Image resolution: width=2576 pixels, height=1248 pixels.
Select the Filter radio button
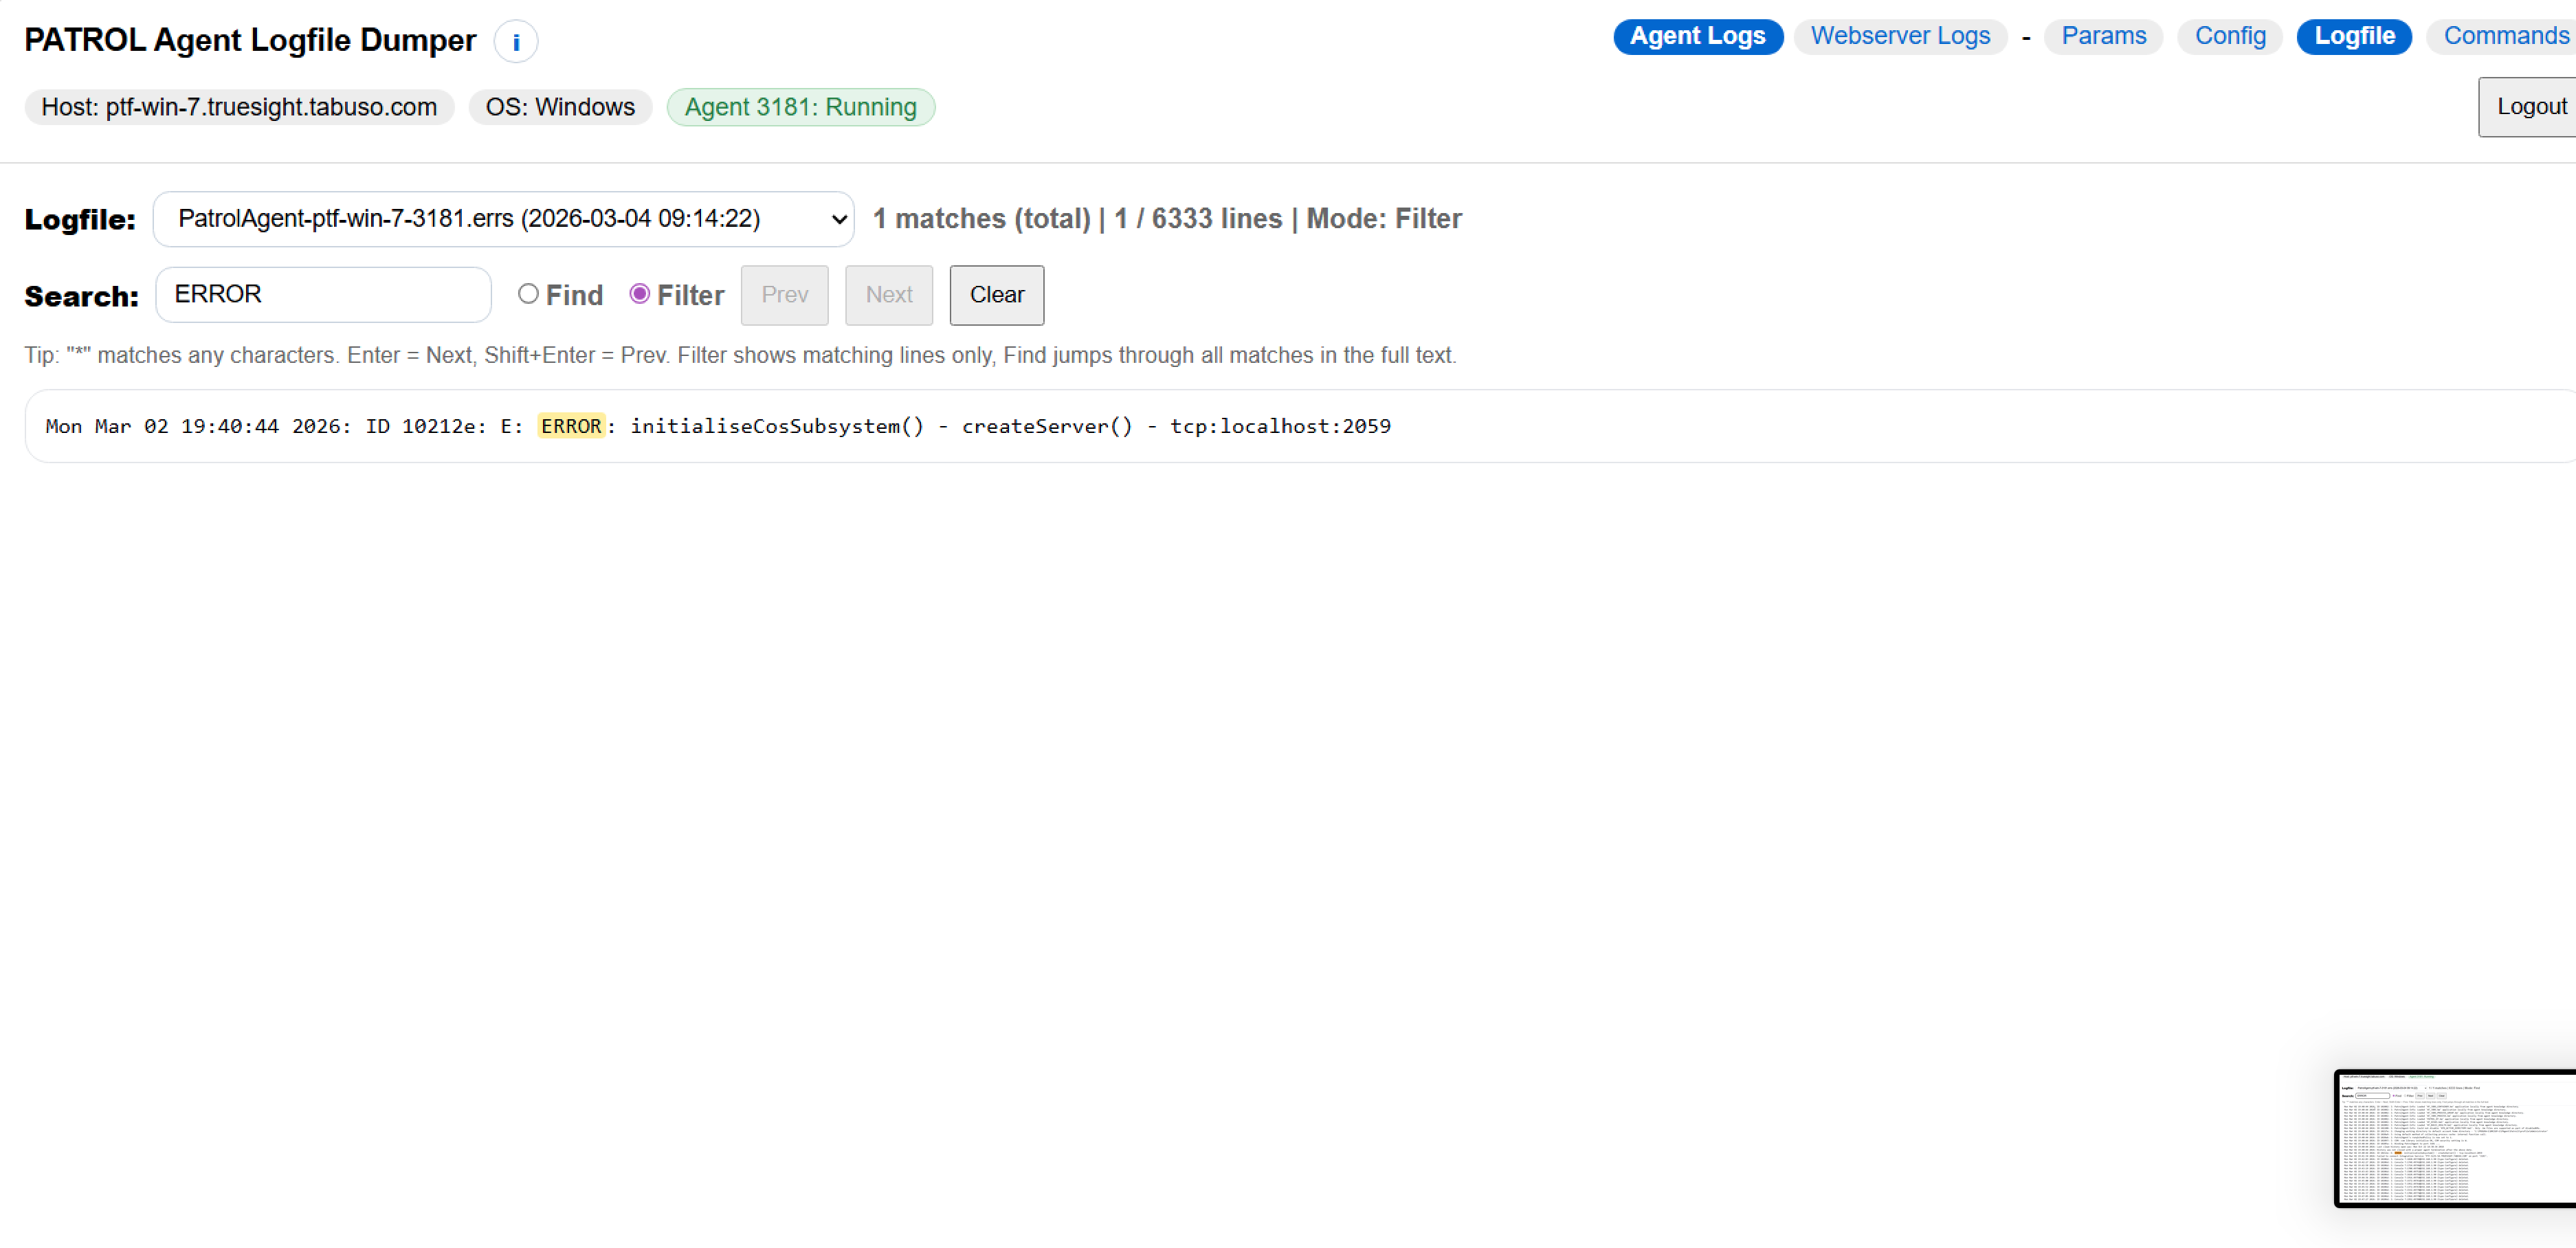640,294
